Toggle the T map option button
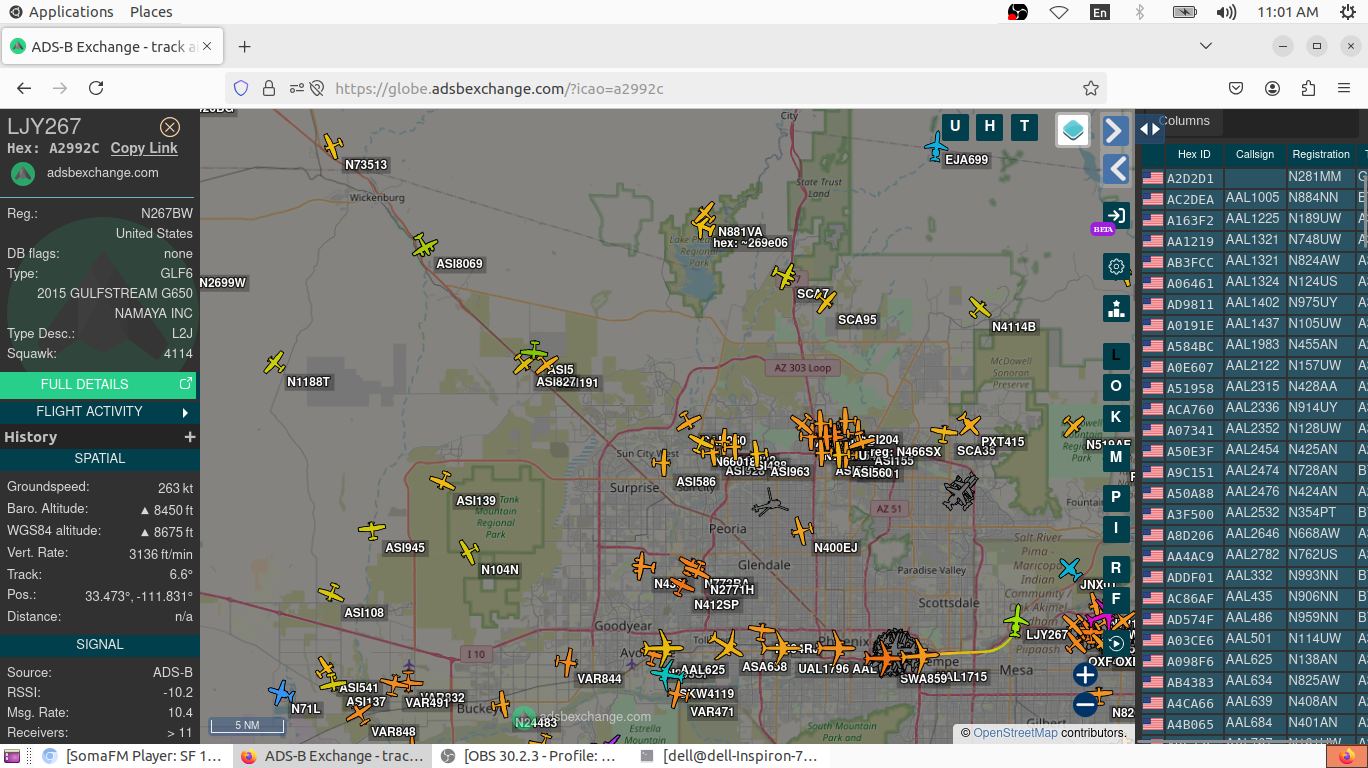Image resolution: width=1368 pixels, height=768 pixels. click(x=1024, y=126)
